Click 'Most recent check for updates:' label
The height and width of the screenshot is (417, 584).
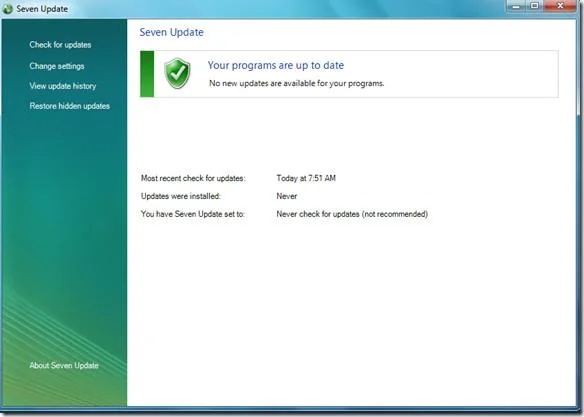(x=193, y=178)
